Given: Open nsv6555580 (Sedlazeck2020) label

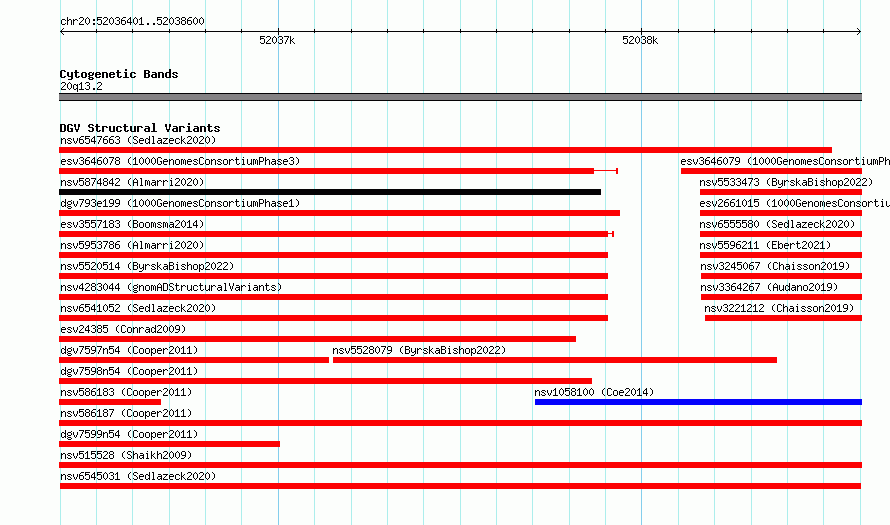Looking at the screenshot, I should (777, 224).
